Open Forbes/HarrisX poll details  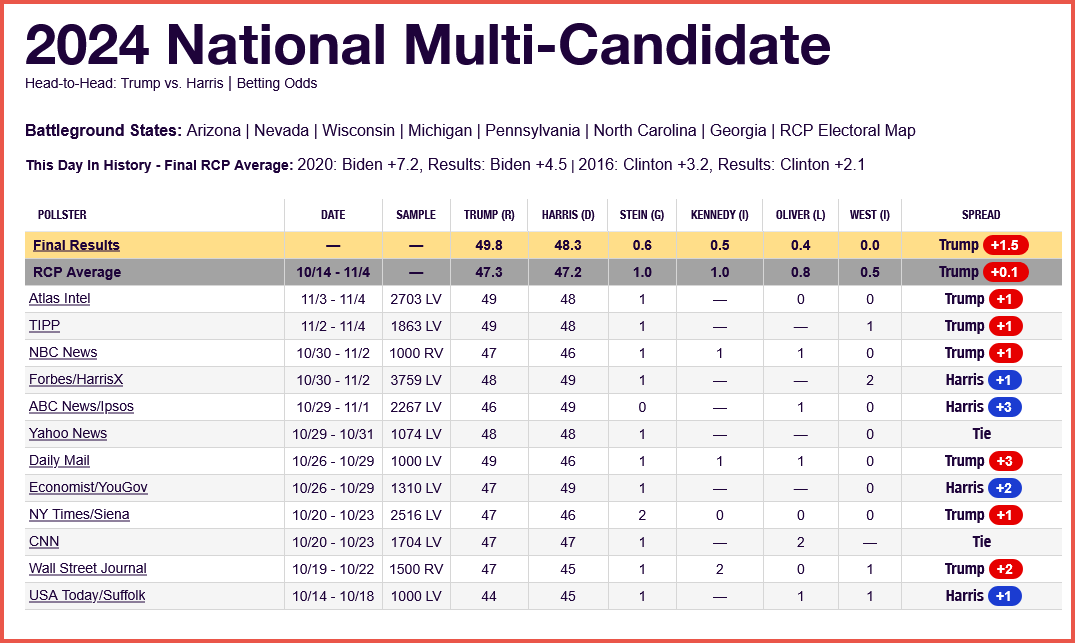click(x=76, y=380)
